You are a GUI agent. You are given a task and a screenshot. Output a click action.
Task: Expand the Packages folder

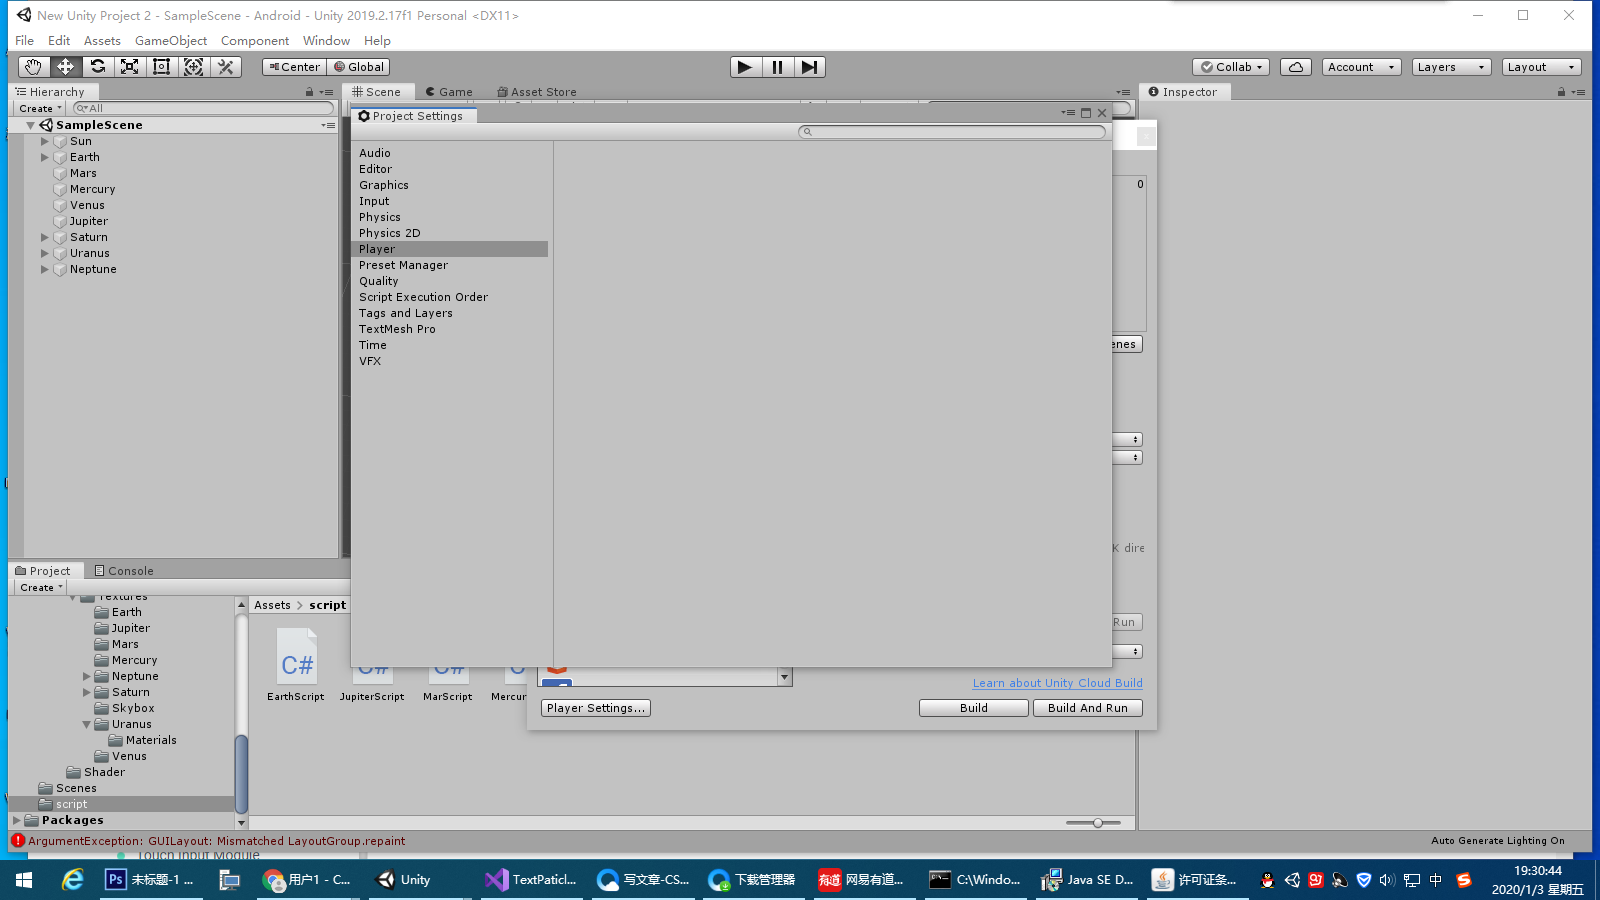tap(17, 820)
